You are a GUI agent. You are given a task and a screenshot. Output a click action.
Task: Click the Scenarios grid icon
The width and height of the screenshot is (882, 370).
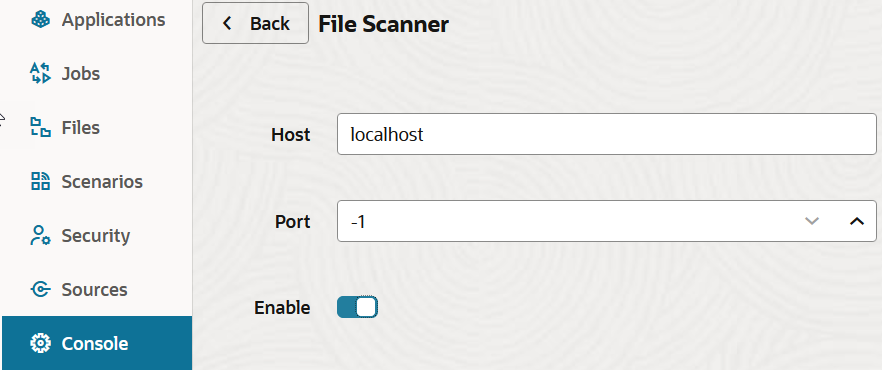(x=40, y=182)
